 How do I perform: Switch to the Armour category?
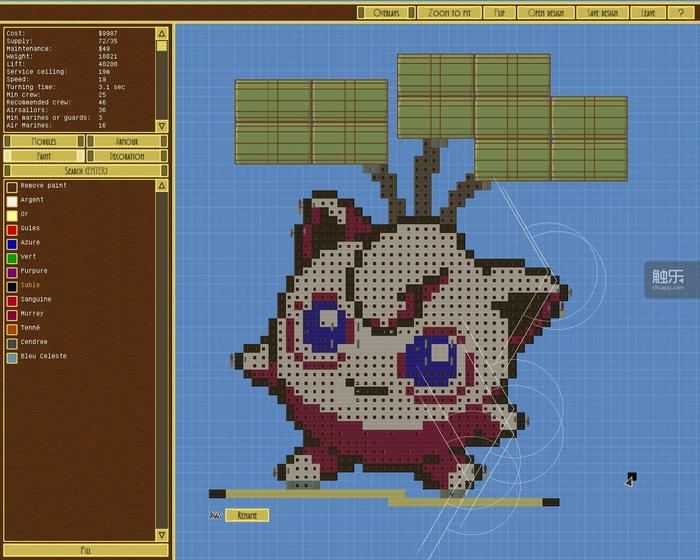coord(127,142)
